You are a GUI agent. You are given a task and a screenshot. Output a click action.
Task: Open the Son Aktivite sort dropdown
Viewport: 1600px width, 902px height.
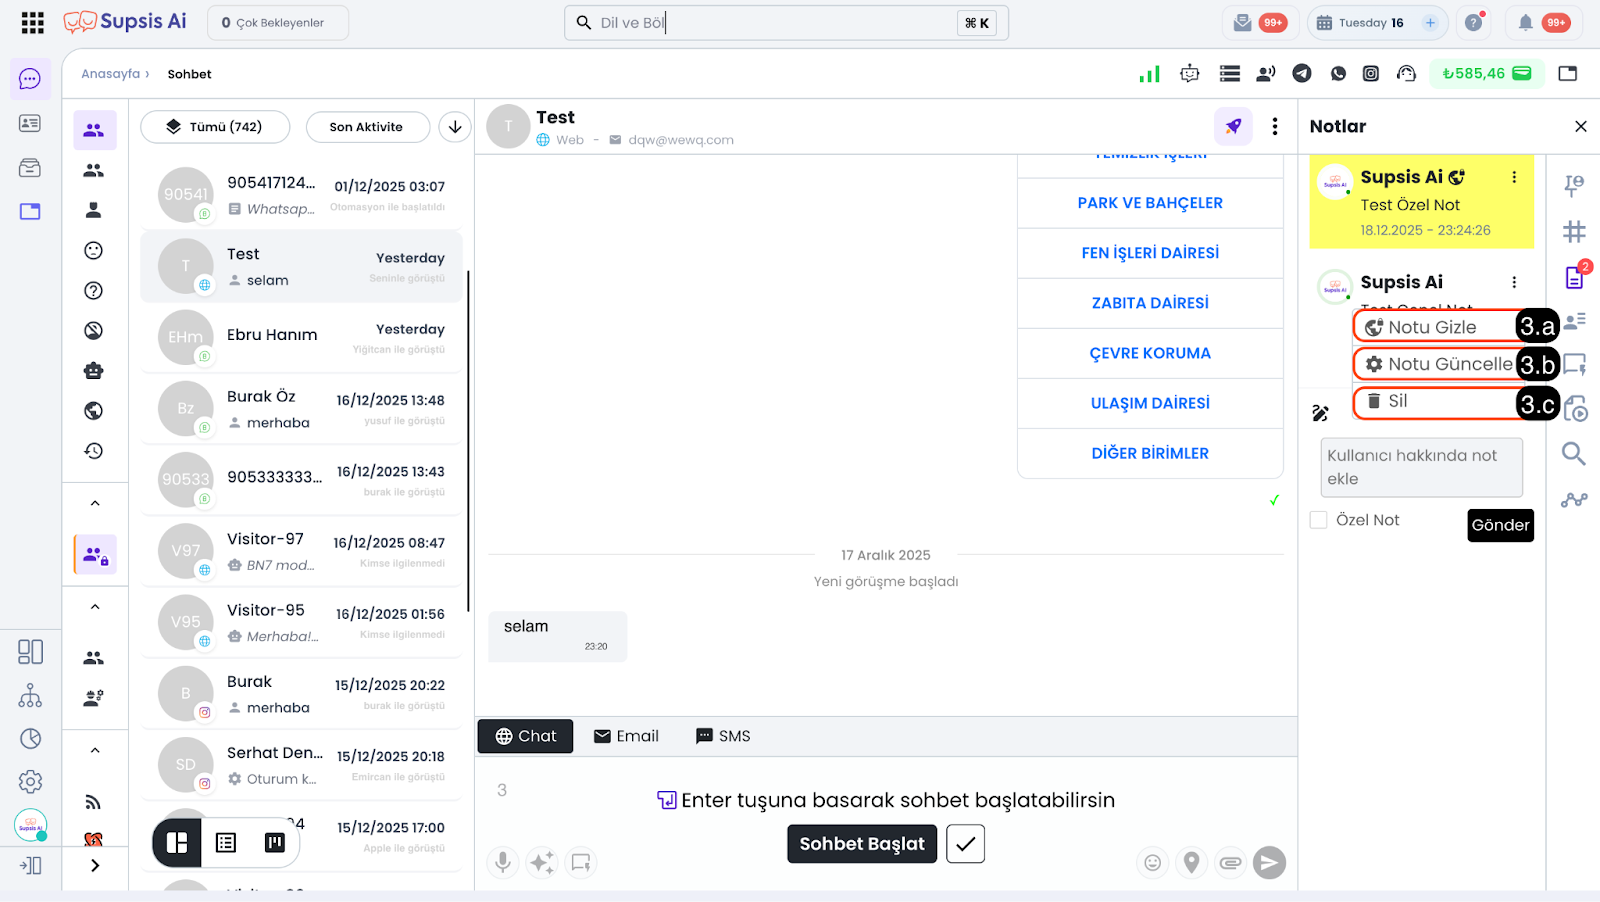tap(366, 127)
